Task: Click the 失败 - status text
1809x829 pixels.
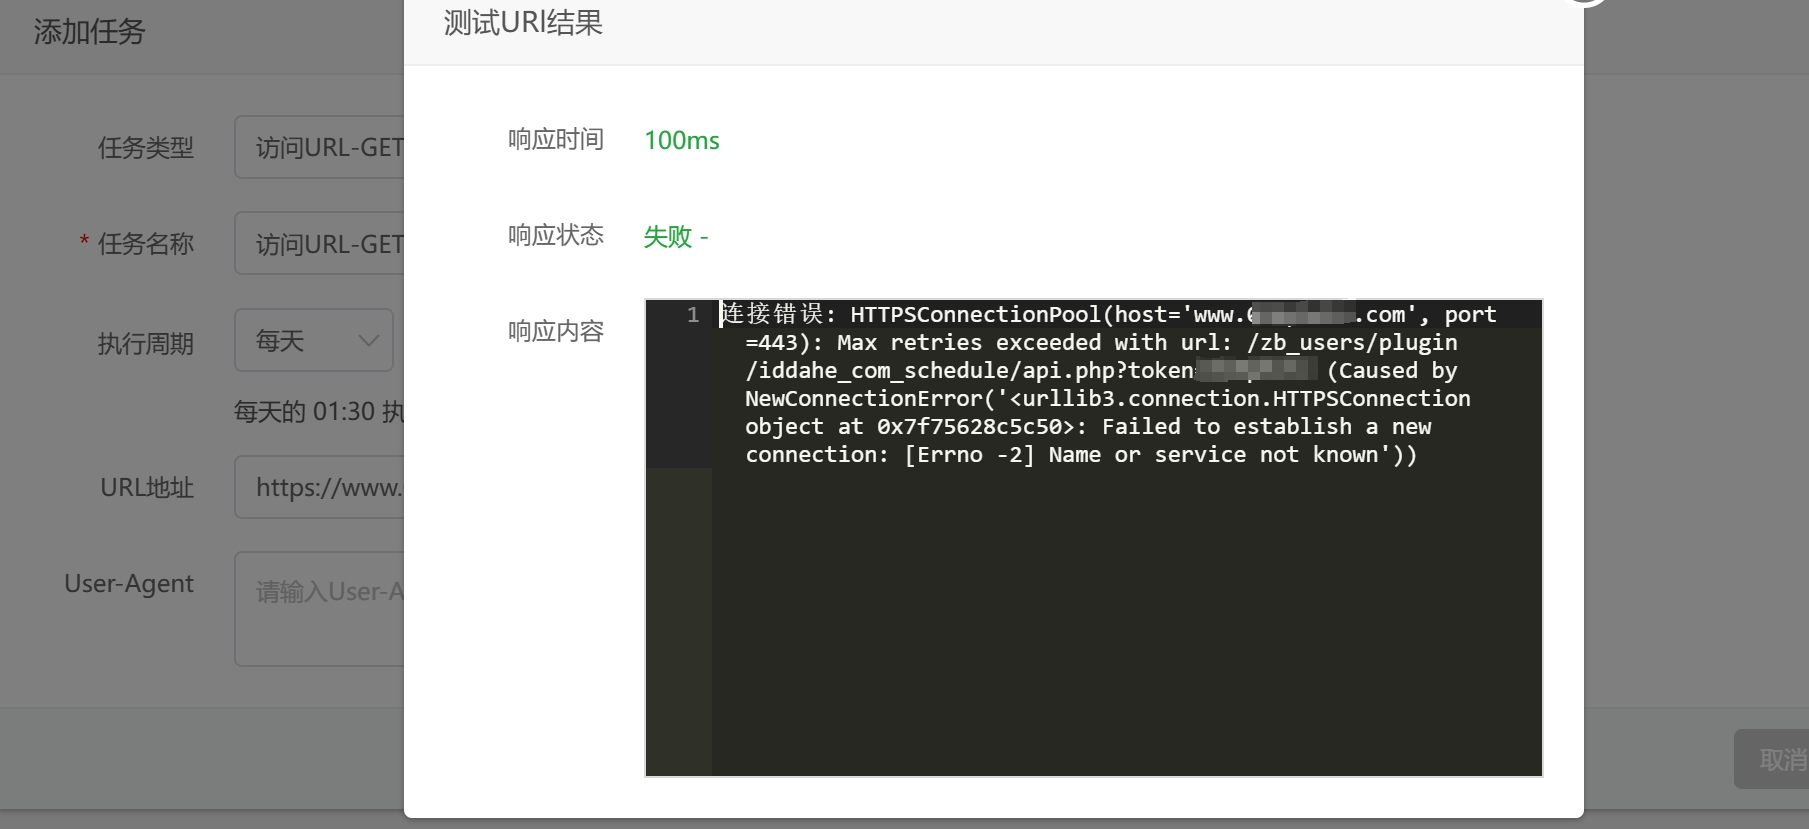Action: point(676,236)
